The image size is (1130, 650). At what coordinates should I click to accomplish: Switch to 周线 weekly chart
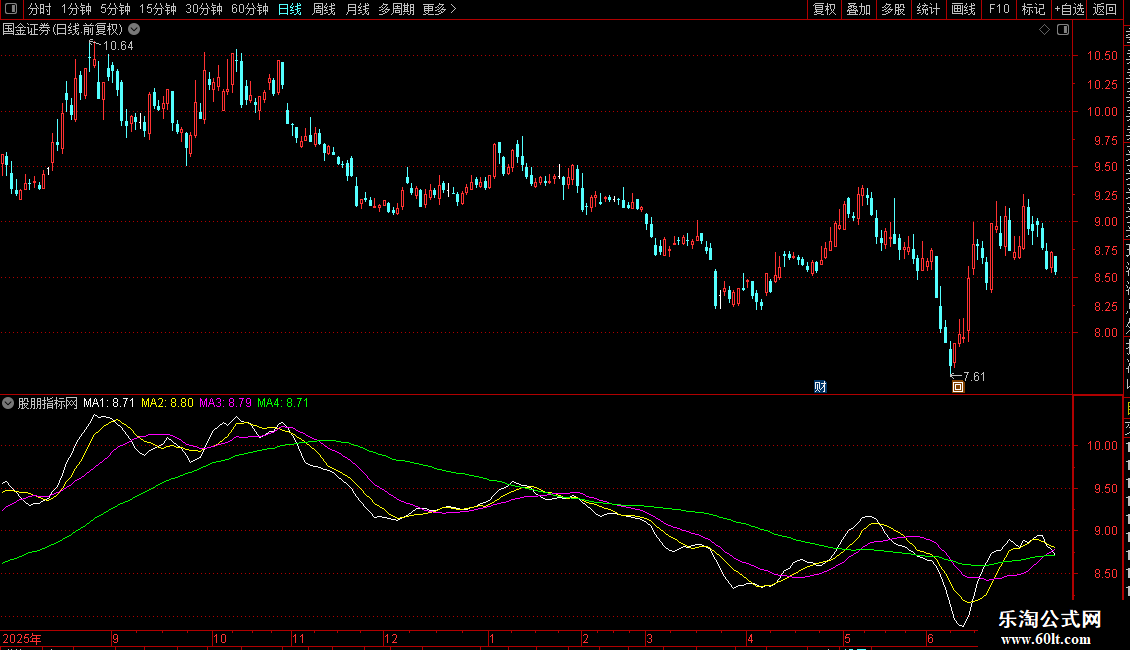tap(324, 9)
